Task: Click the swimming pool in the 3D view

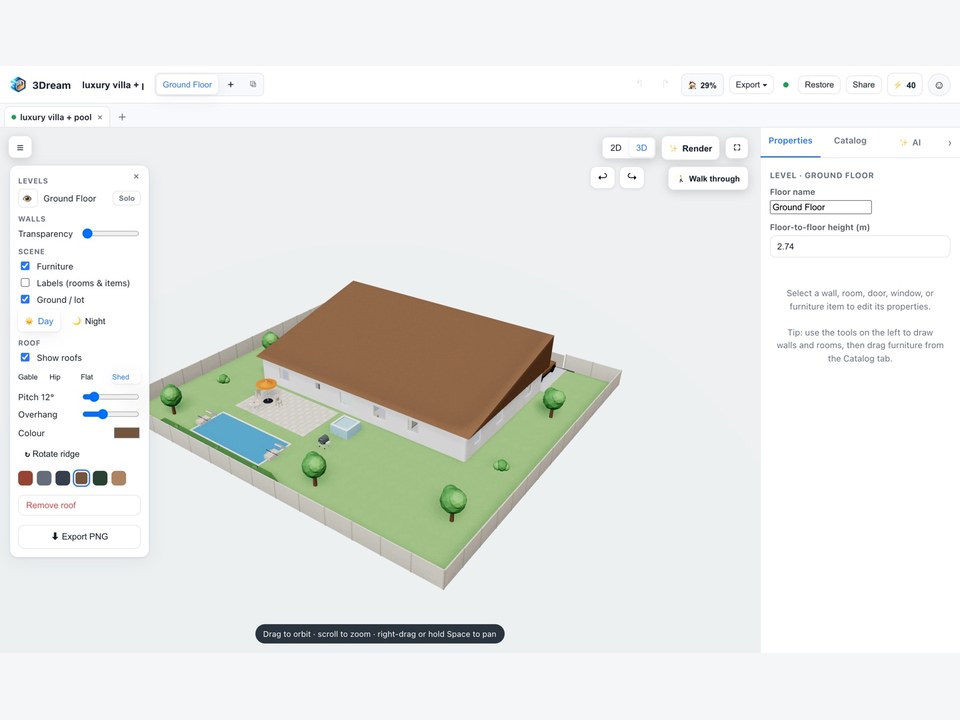Action: tap(239, 438)
